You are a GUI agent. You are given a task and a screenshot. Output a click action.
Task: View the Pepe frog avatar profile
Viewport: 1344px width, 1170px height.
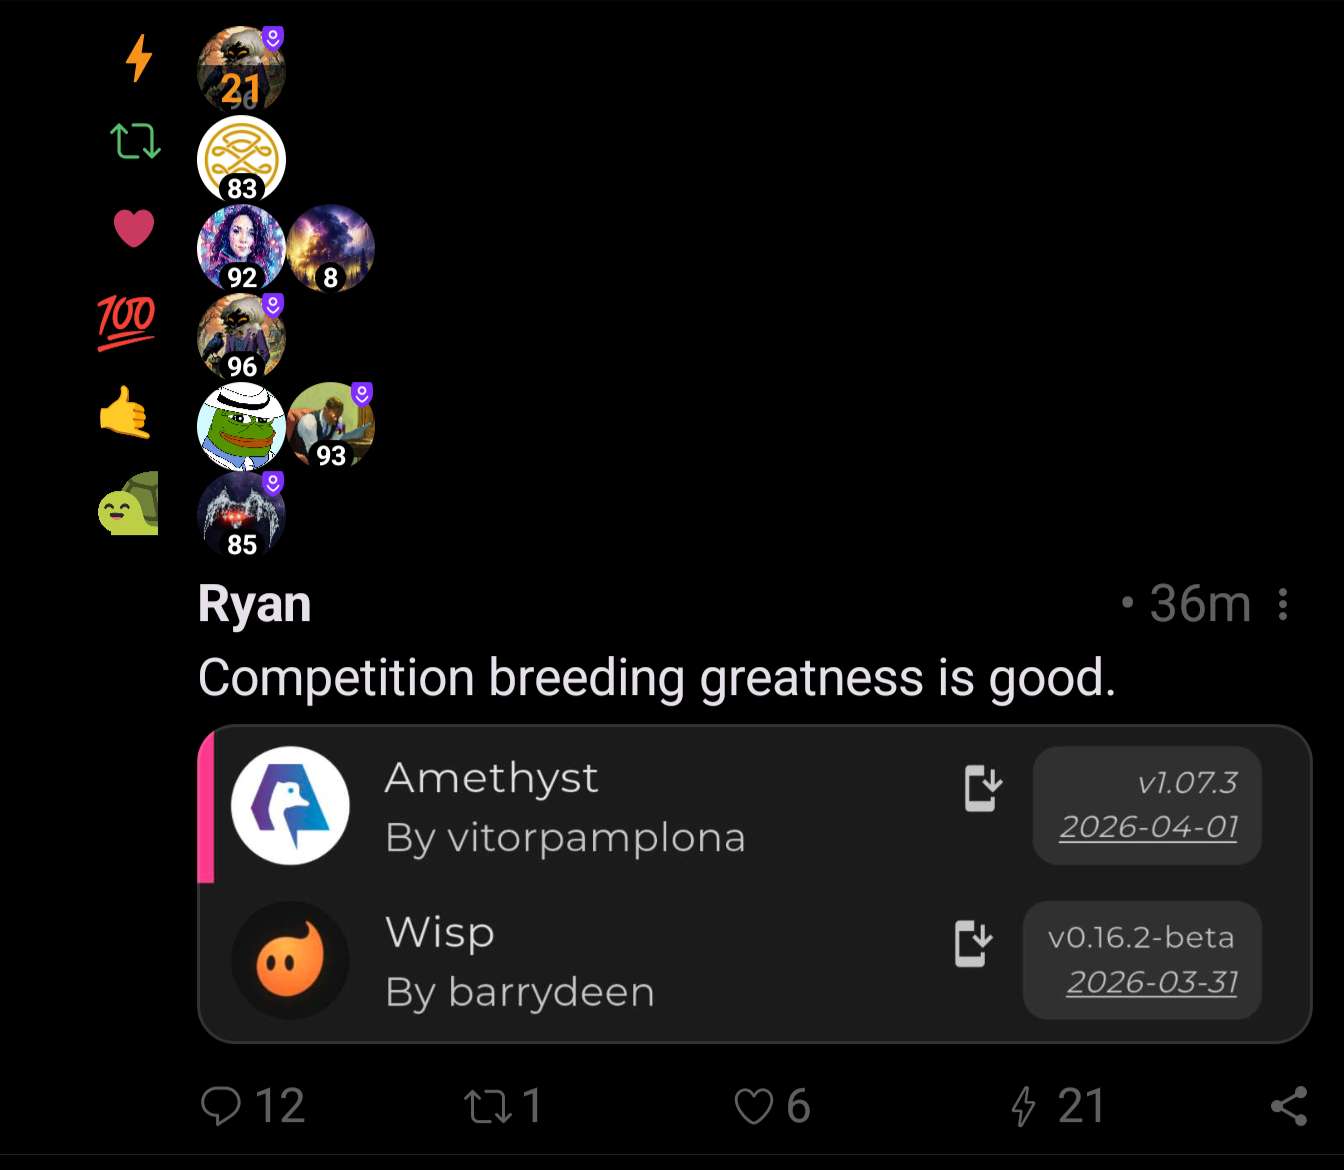pyautogui.click(x=241, y=427)
